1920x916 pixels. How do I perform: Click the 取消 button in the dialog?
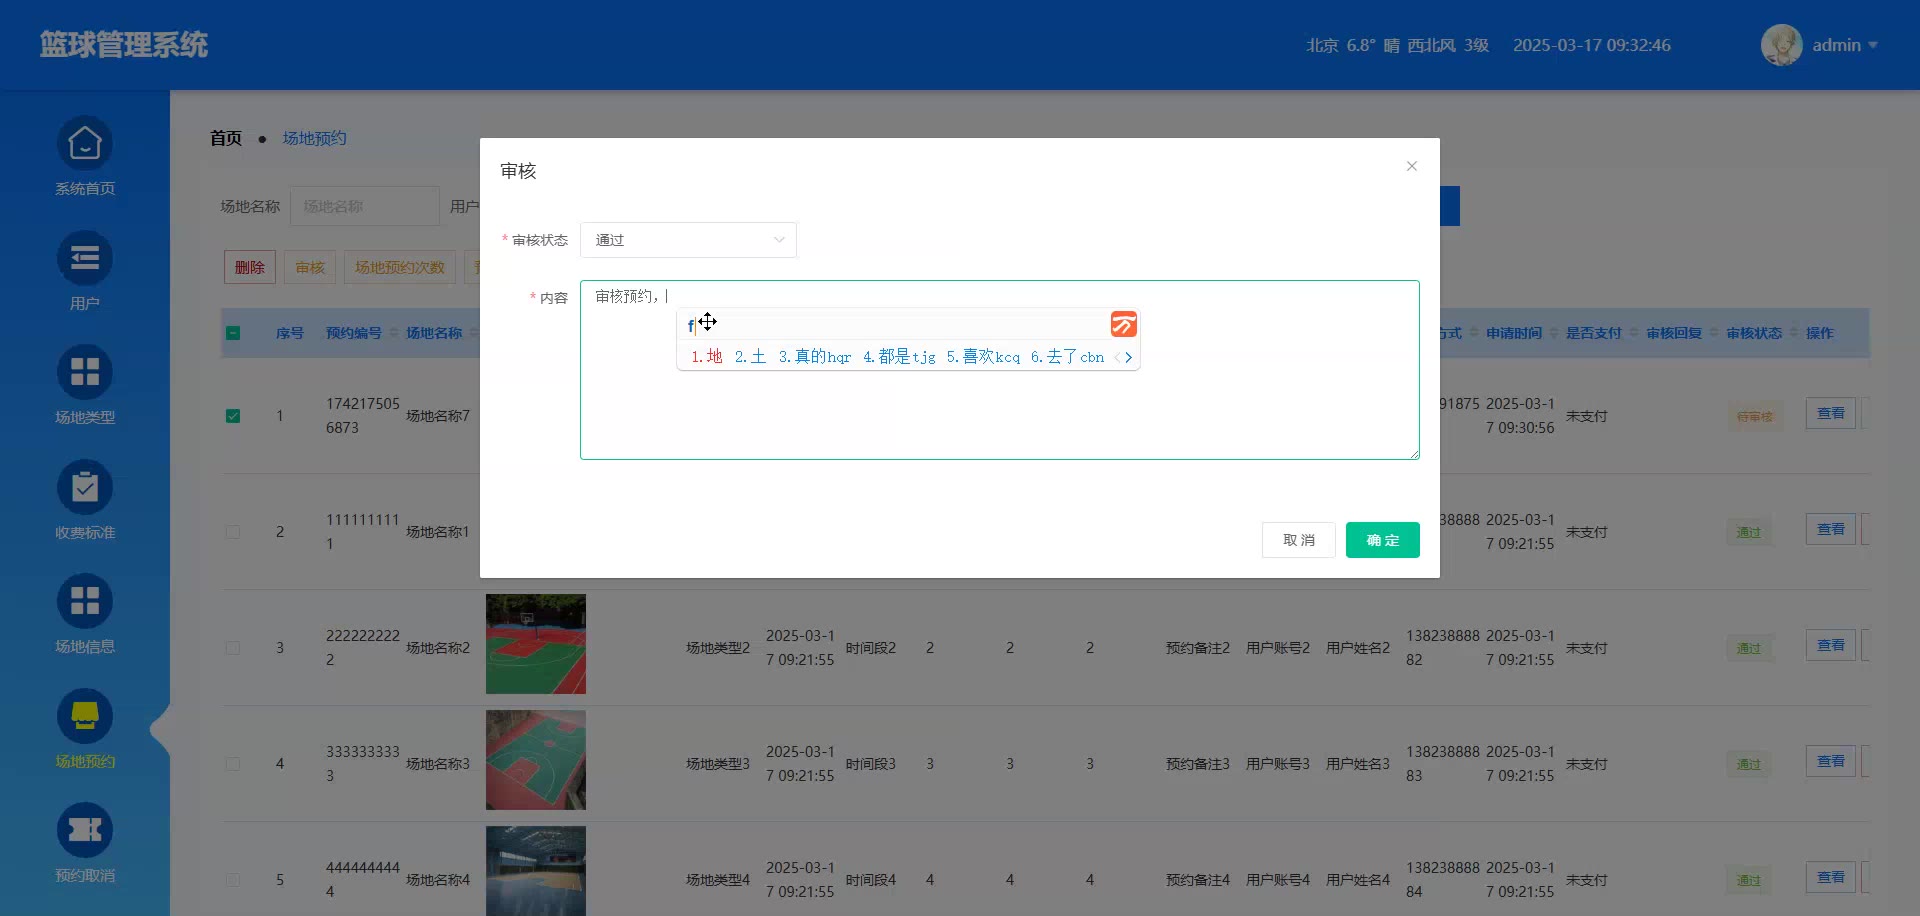pos(1299,540)
